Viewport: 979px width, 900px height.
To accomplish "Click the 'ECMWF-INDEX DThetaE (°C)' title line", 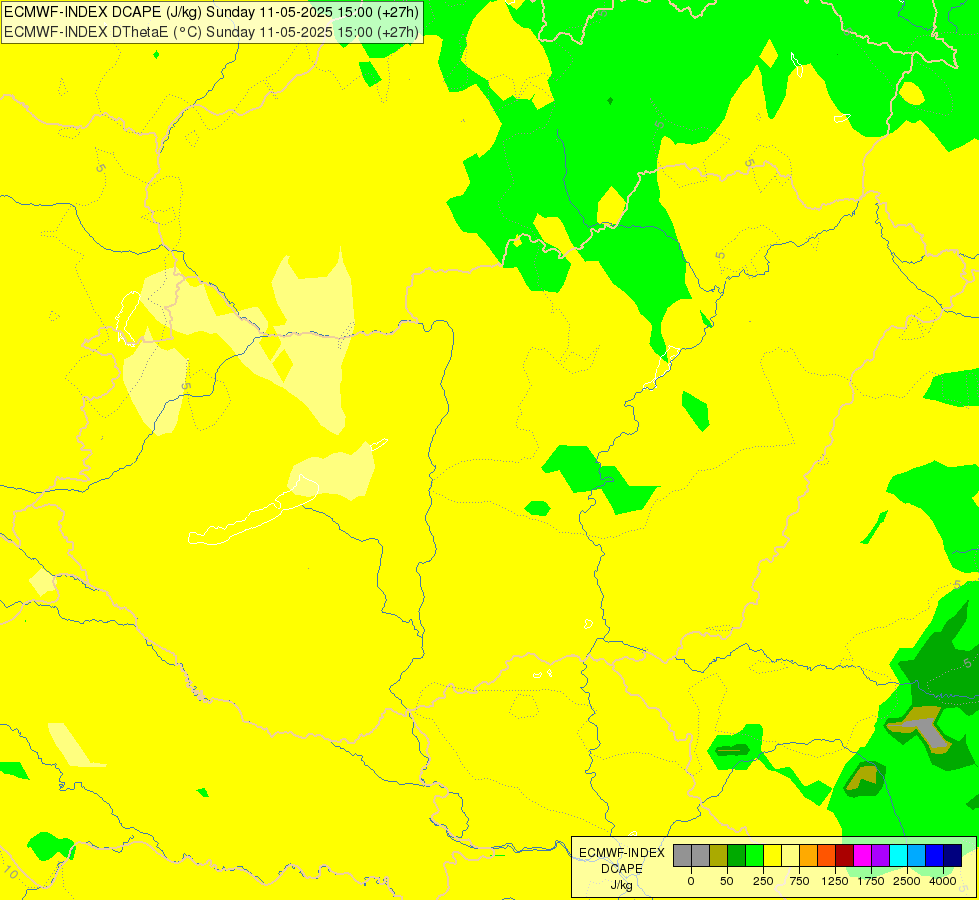I will pos(212,32).
